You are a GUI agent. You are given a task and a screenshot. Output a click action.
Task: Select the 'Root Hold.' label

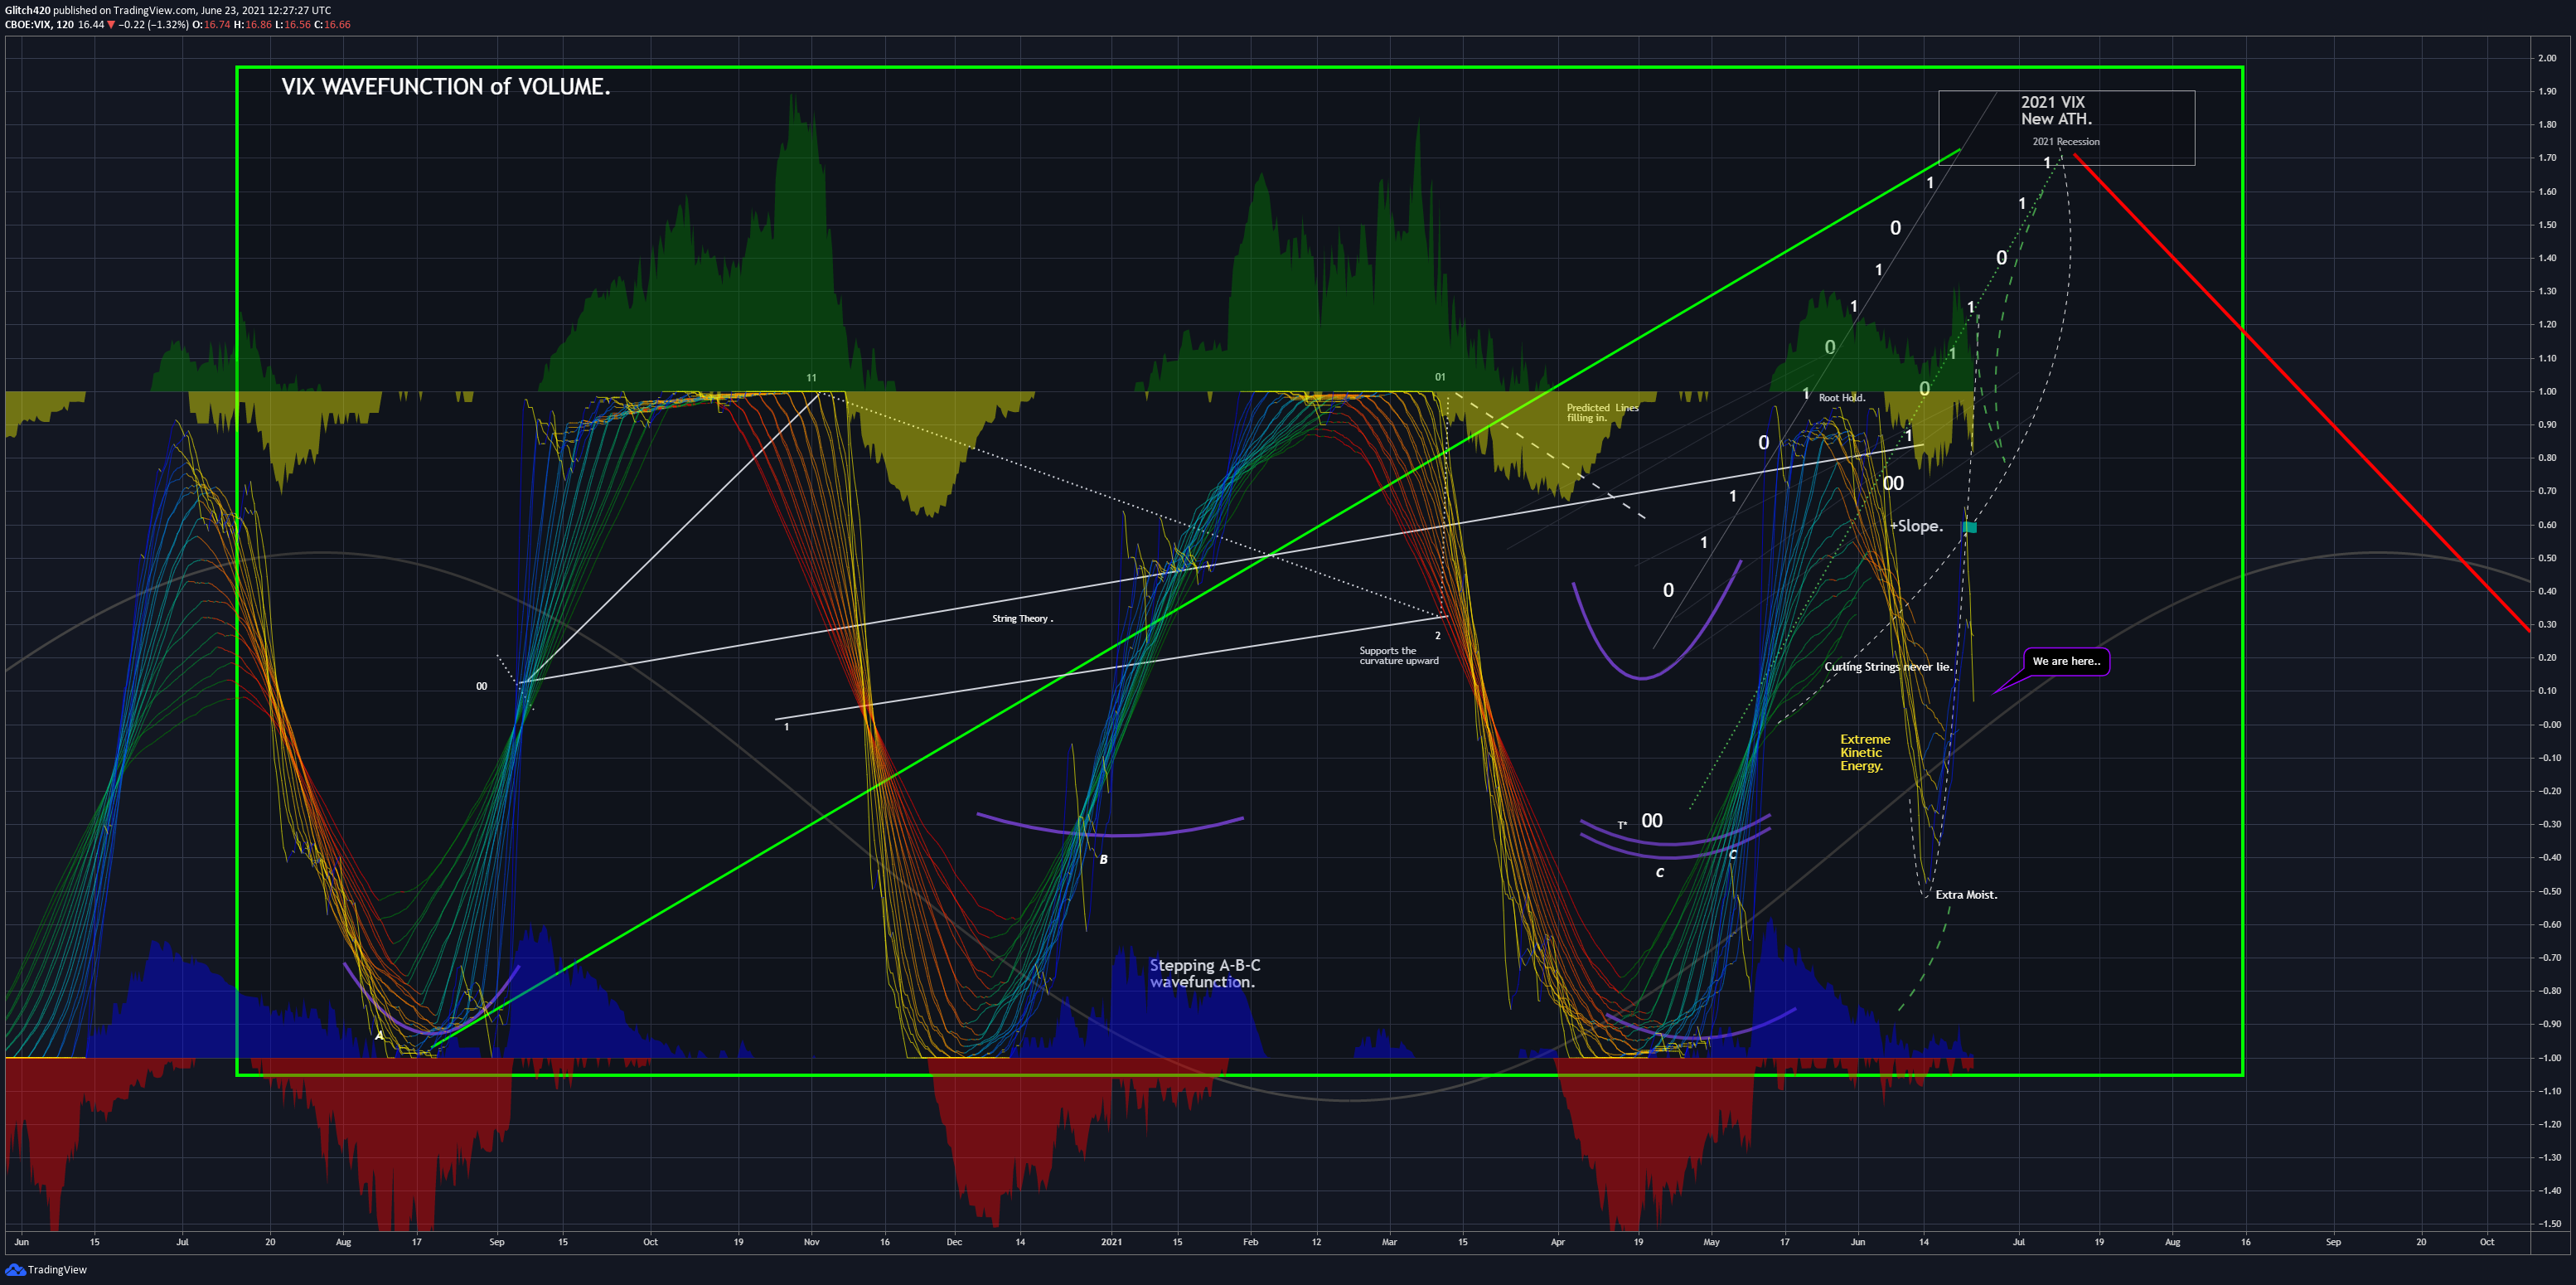pyautogui.click(x=1842, y=398)
